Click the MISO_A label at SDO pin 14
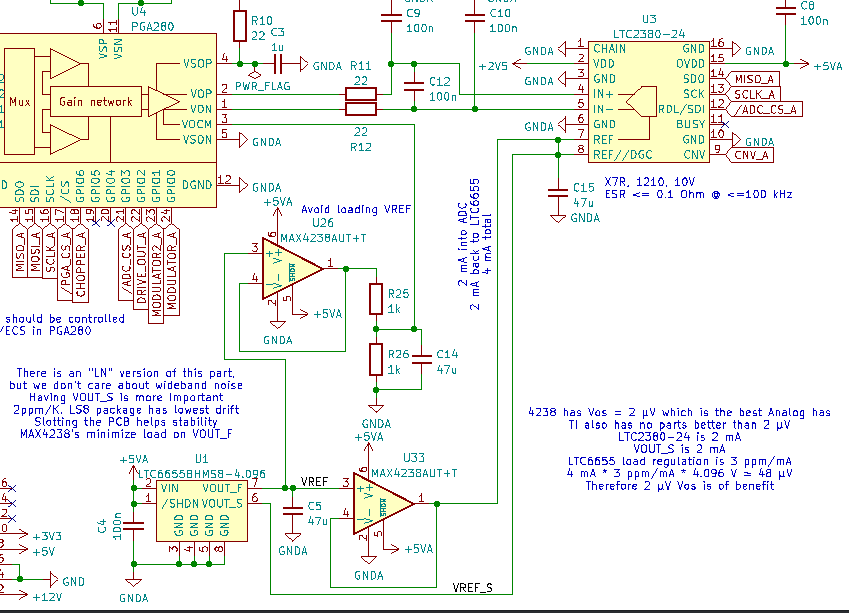Viewport: 849px width, 613px height. tap(753, 79)
